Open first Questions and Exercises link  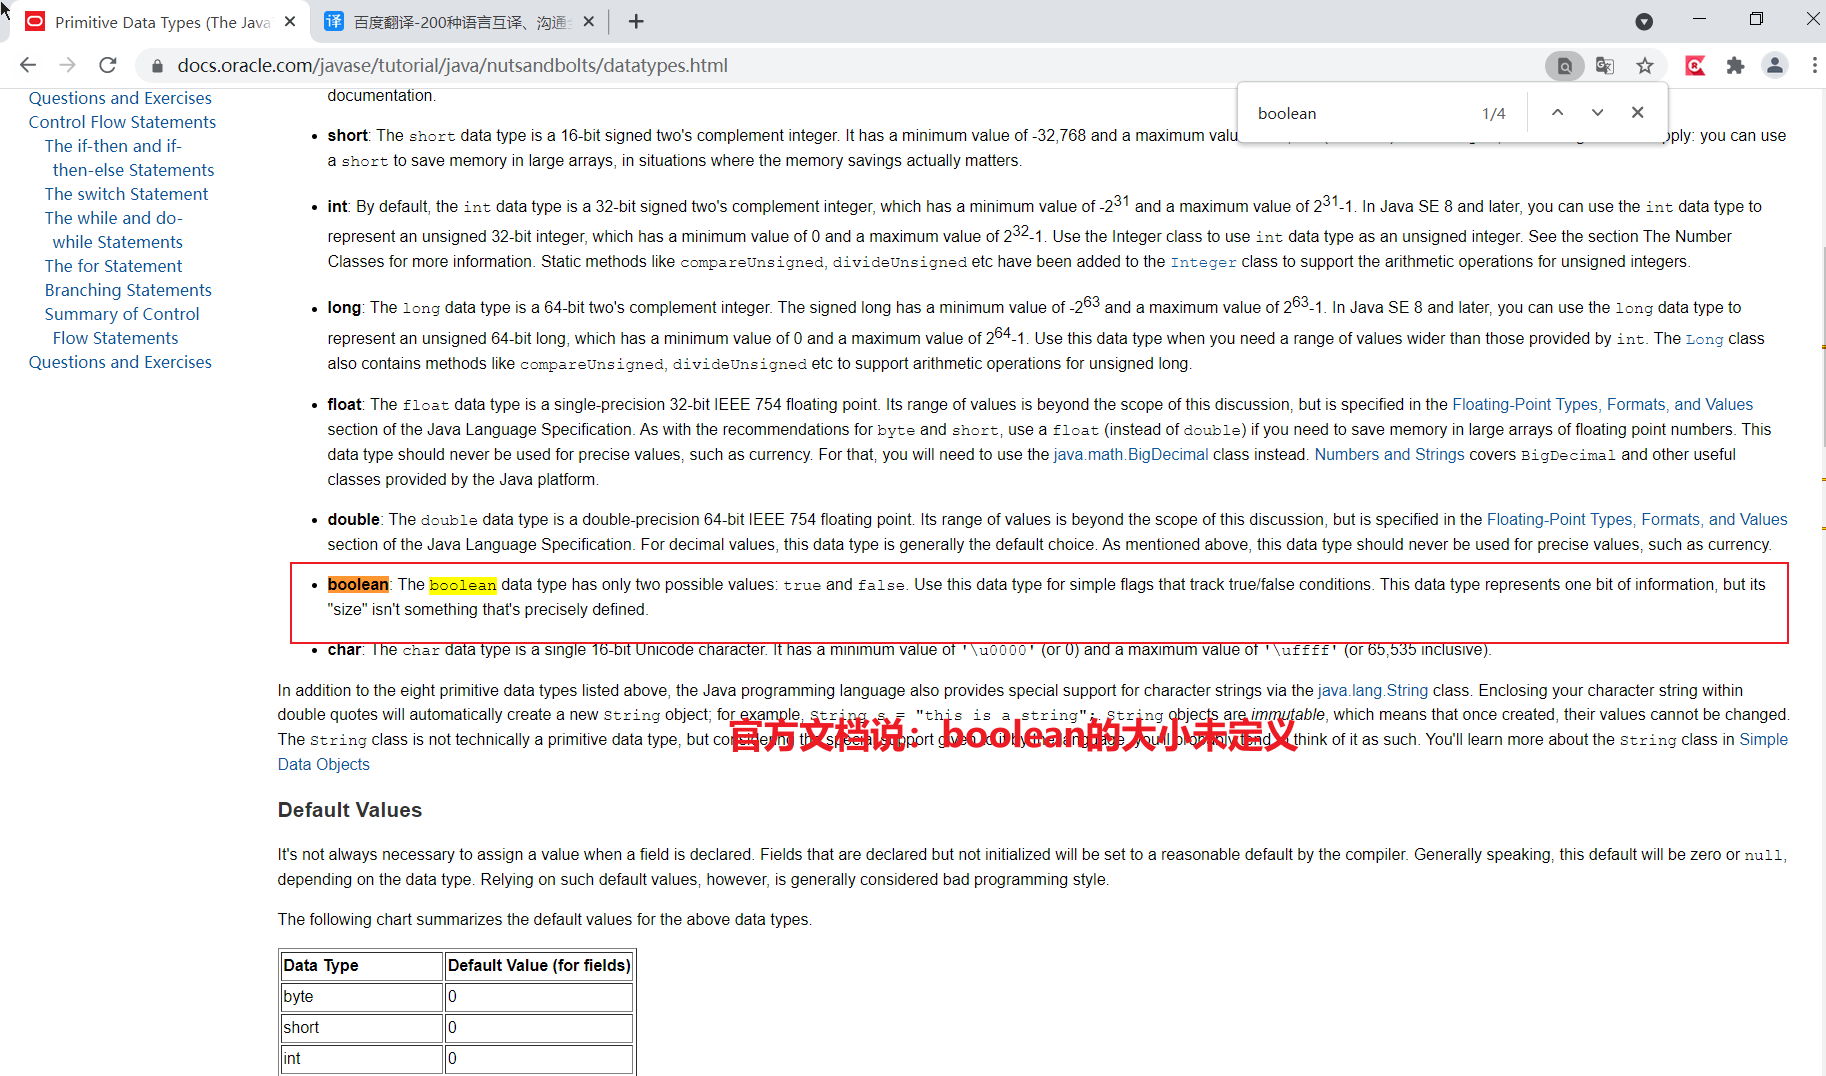(x=120, y=98)
